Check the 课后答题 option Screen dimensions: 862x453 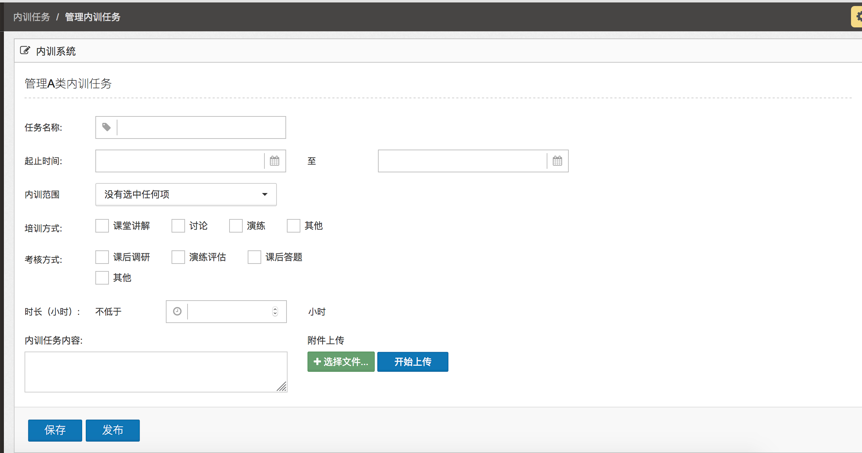click(x=254, y=257)
